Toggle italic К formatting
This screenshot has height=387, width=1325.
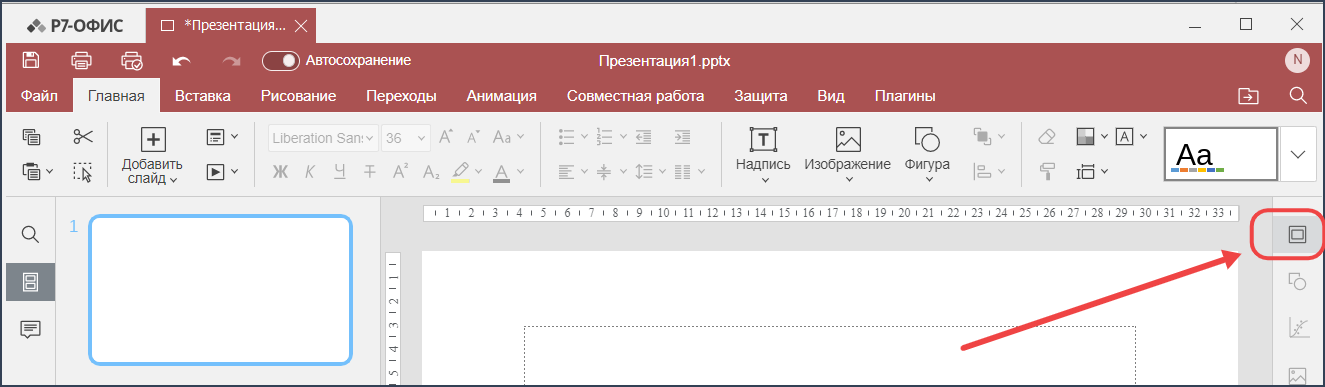tap(310, 172)
